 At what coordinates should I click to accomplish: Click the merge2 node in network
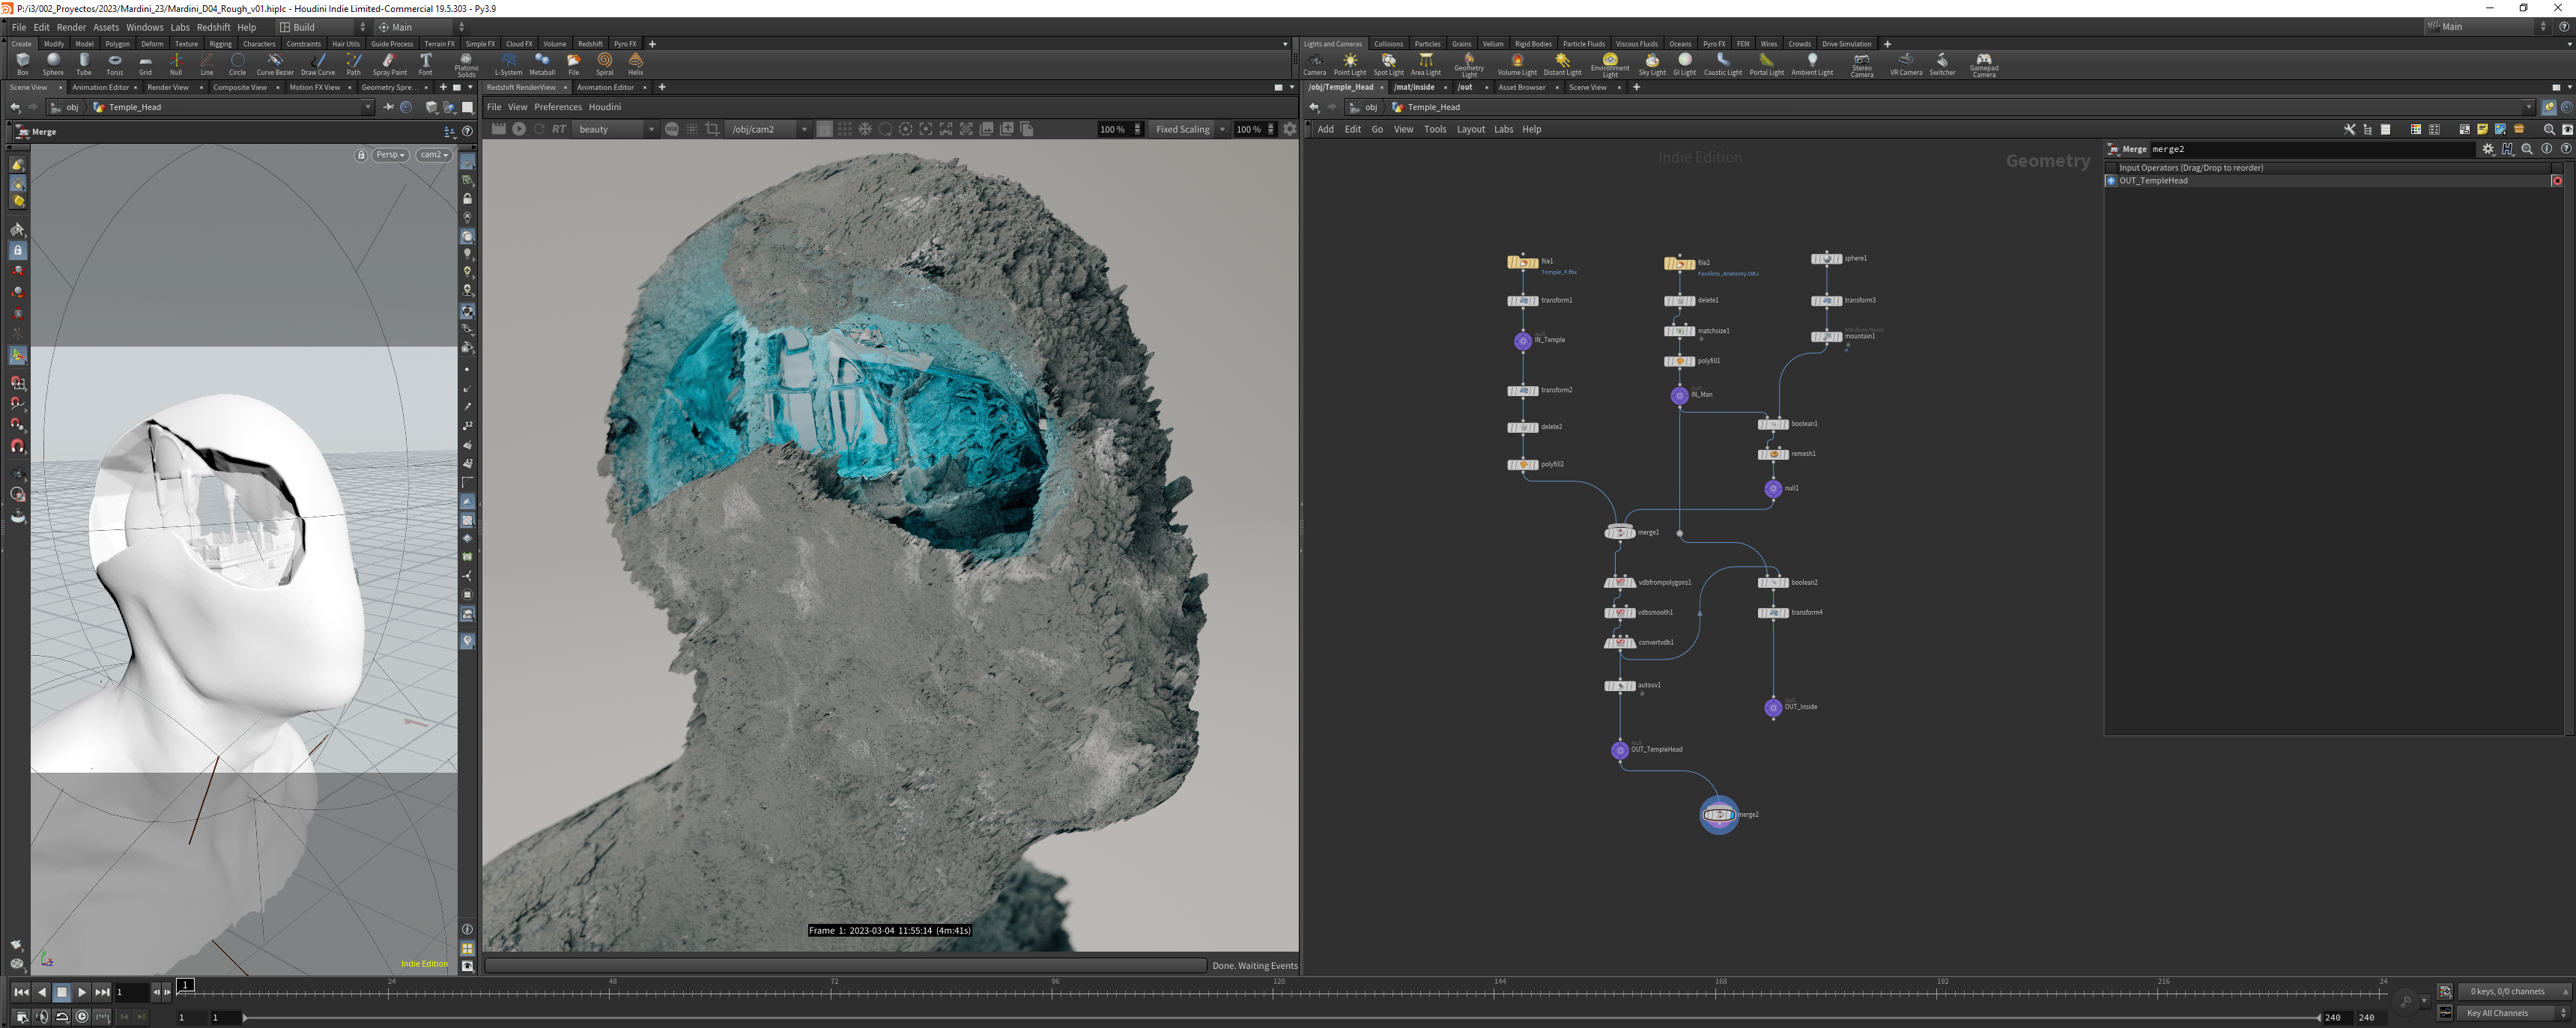[1719, 815]
